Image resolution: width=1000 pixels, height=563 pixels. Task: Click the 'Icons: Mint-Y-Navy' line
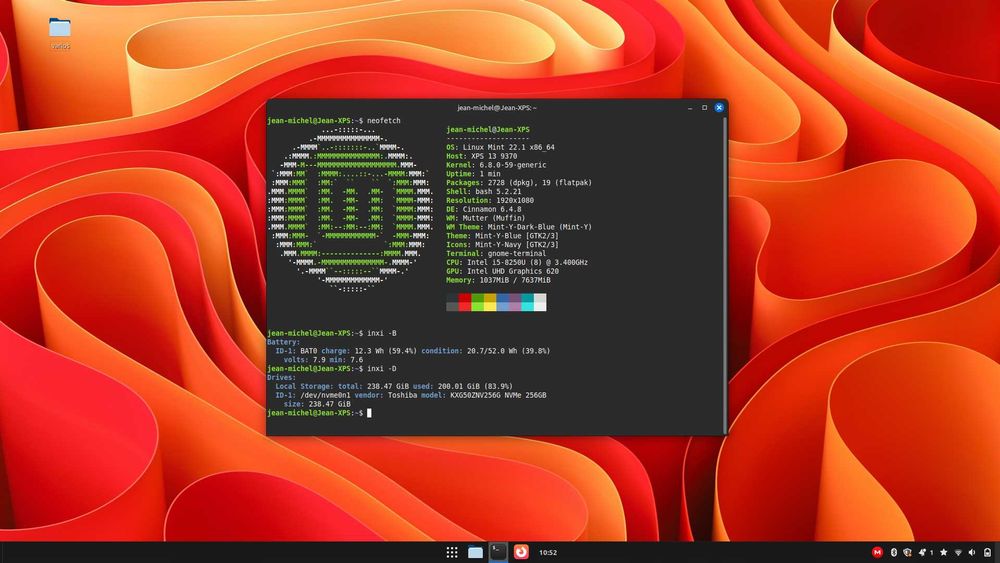coord(503,245)
